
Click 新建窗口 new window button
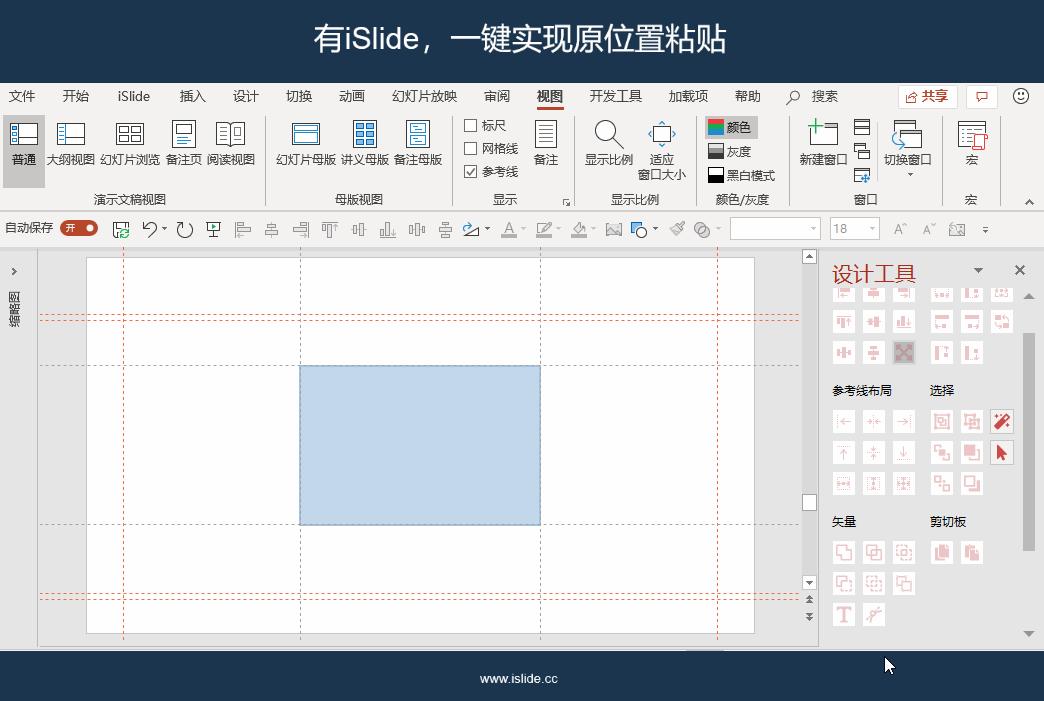[x=823, y=142]
